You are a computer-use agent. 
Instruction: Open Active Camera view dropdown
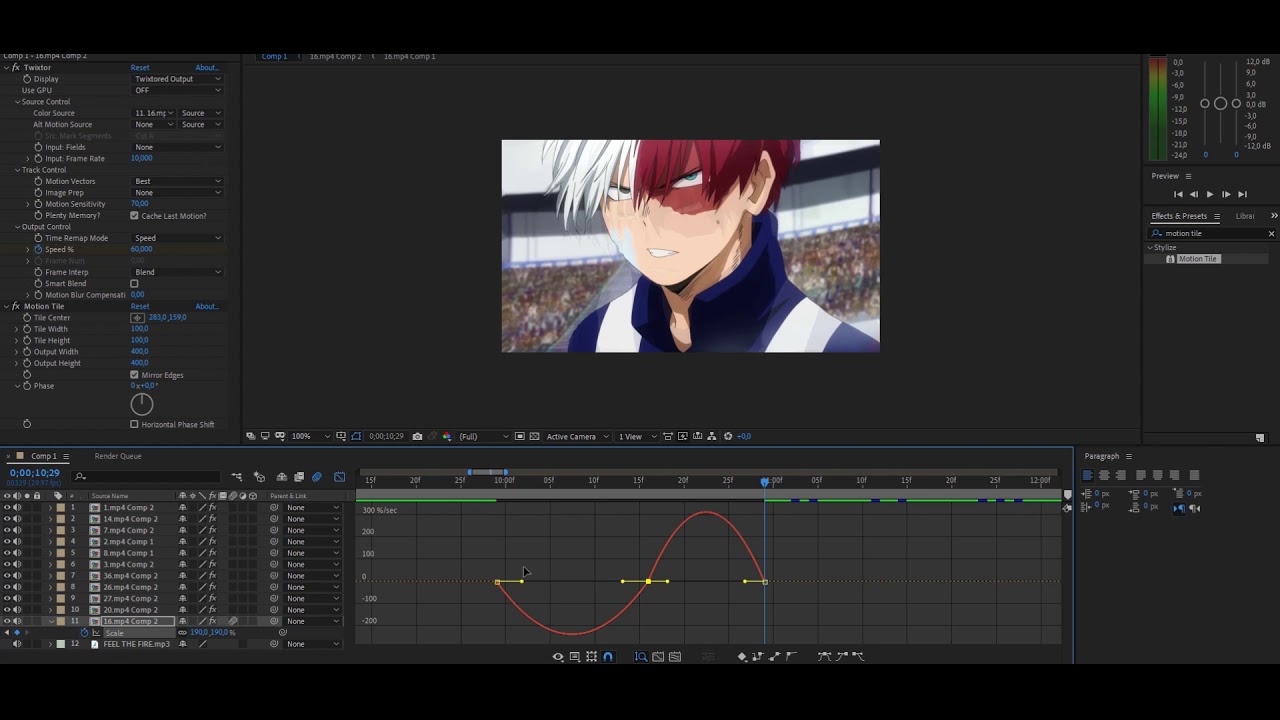tap(575, 436)
